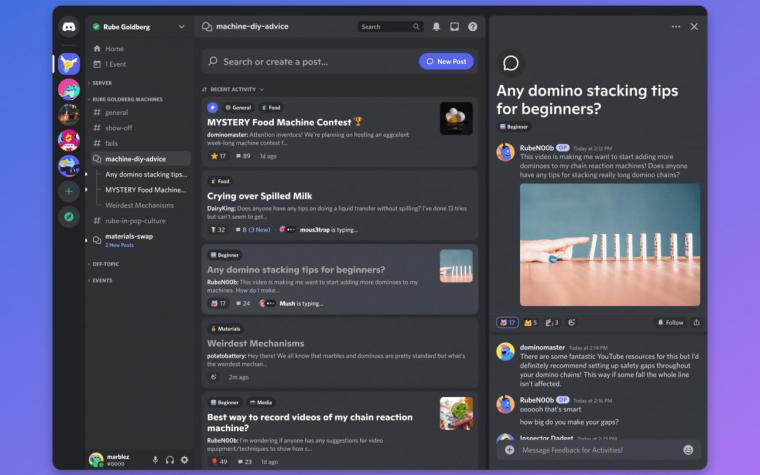Click the help question mark icon
Viewport: 760px width, 475px height.
coord(473,27)
